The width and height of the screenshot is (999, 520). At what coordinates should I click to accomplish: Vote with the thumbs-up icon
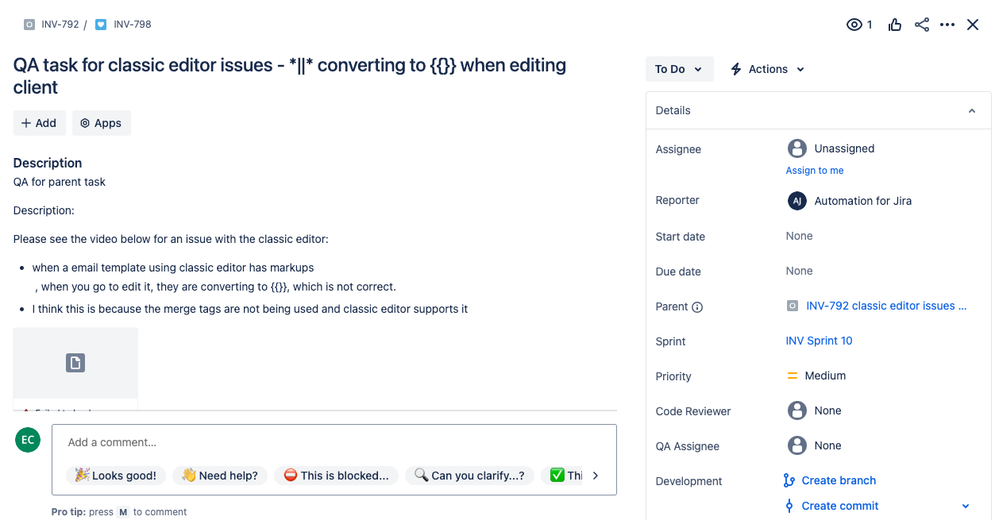coord(895,25)
